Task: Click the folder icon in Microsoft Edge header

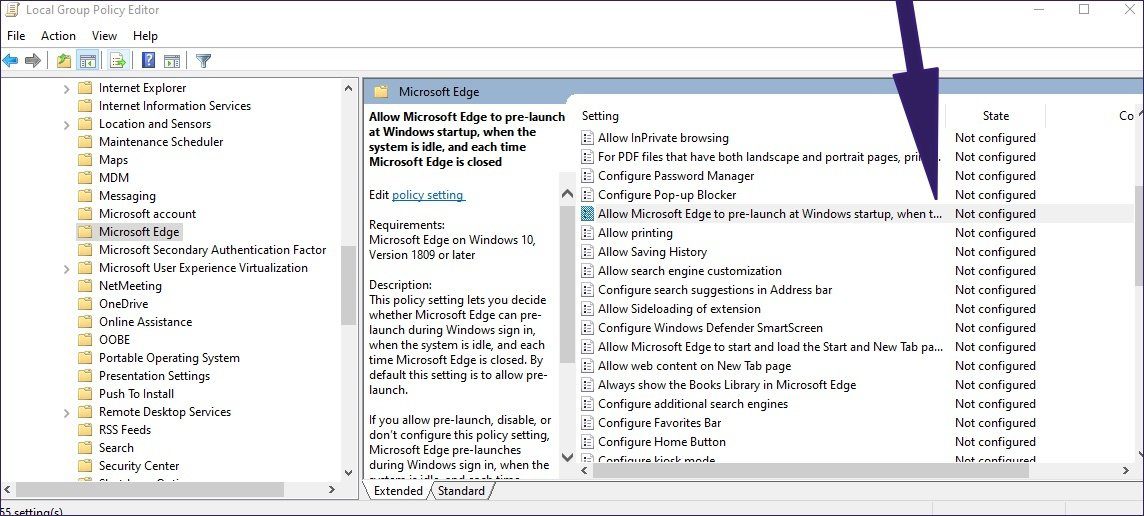Action: (380, 92)
